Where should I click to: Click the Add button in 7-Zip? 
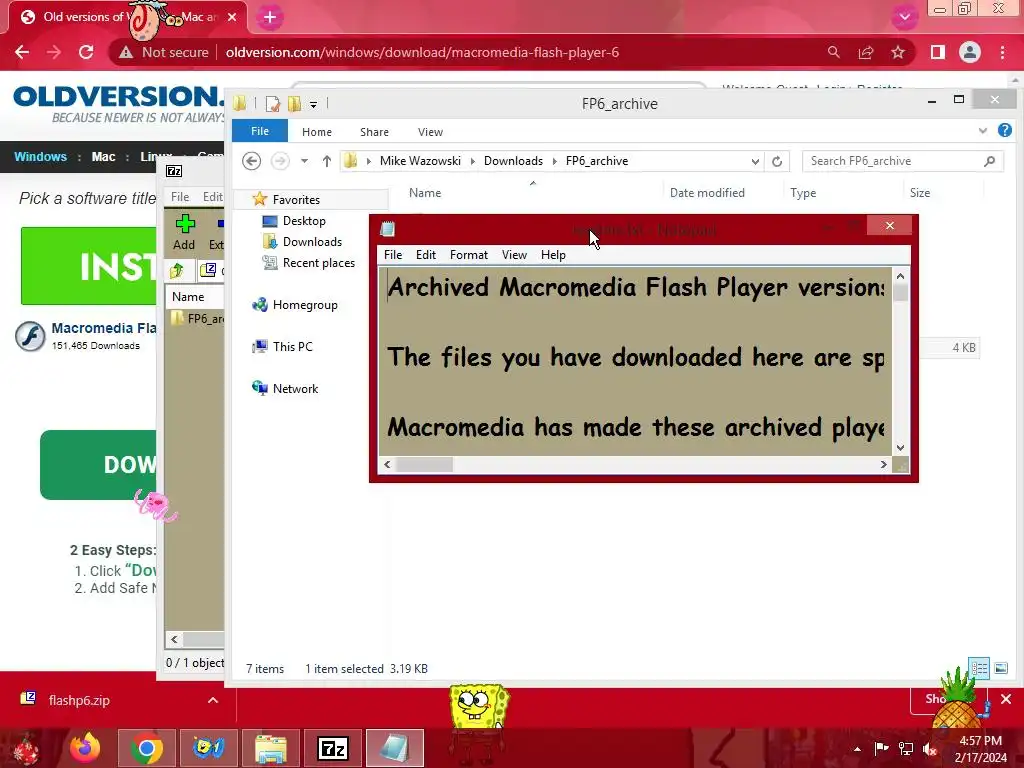point(184,232)
